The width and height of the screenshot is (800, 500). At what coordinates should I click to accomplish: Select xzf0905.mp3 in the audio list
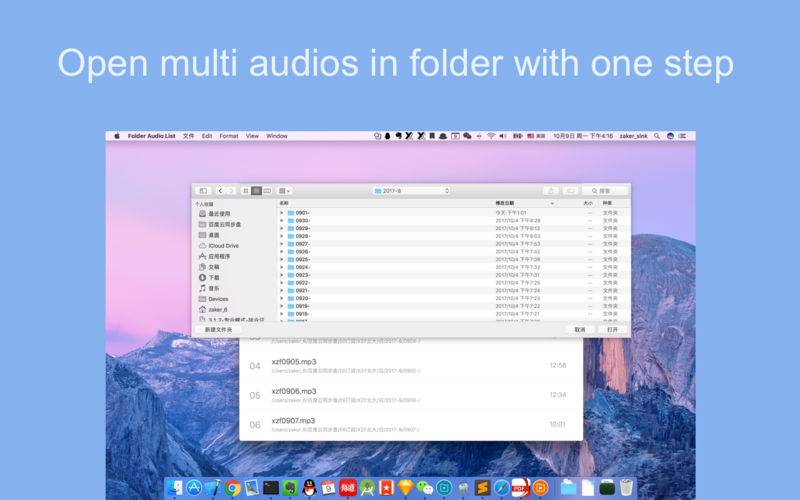click(411, 365)
